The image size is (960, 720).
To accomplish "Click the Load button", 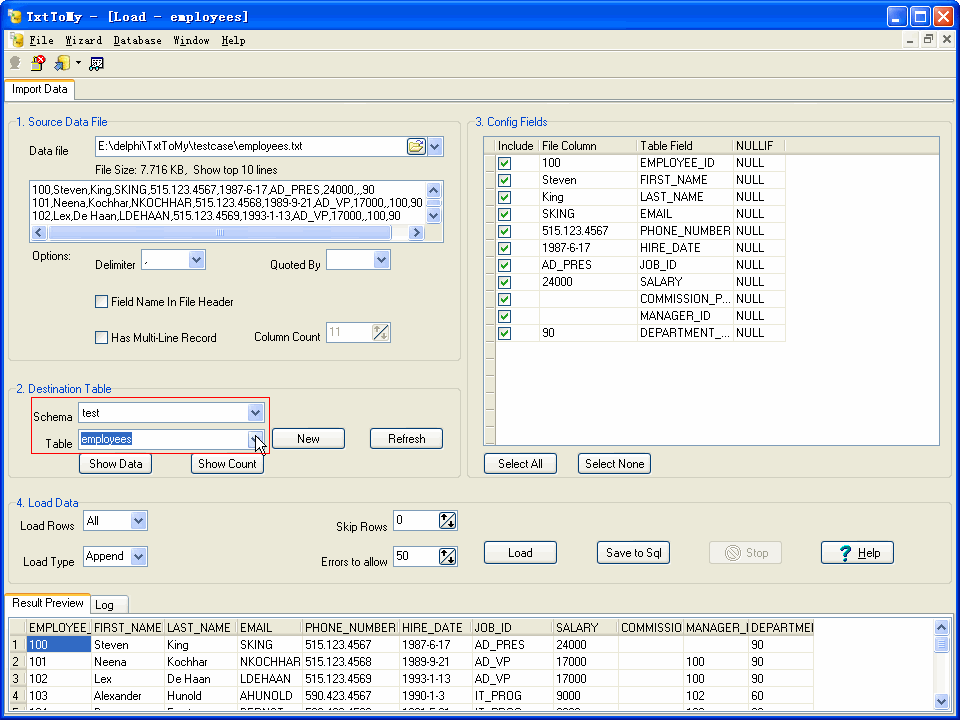I will tap(520, 553).
